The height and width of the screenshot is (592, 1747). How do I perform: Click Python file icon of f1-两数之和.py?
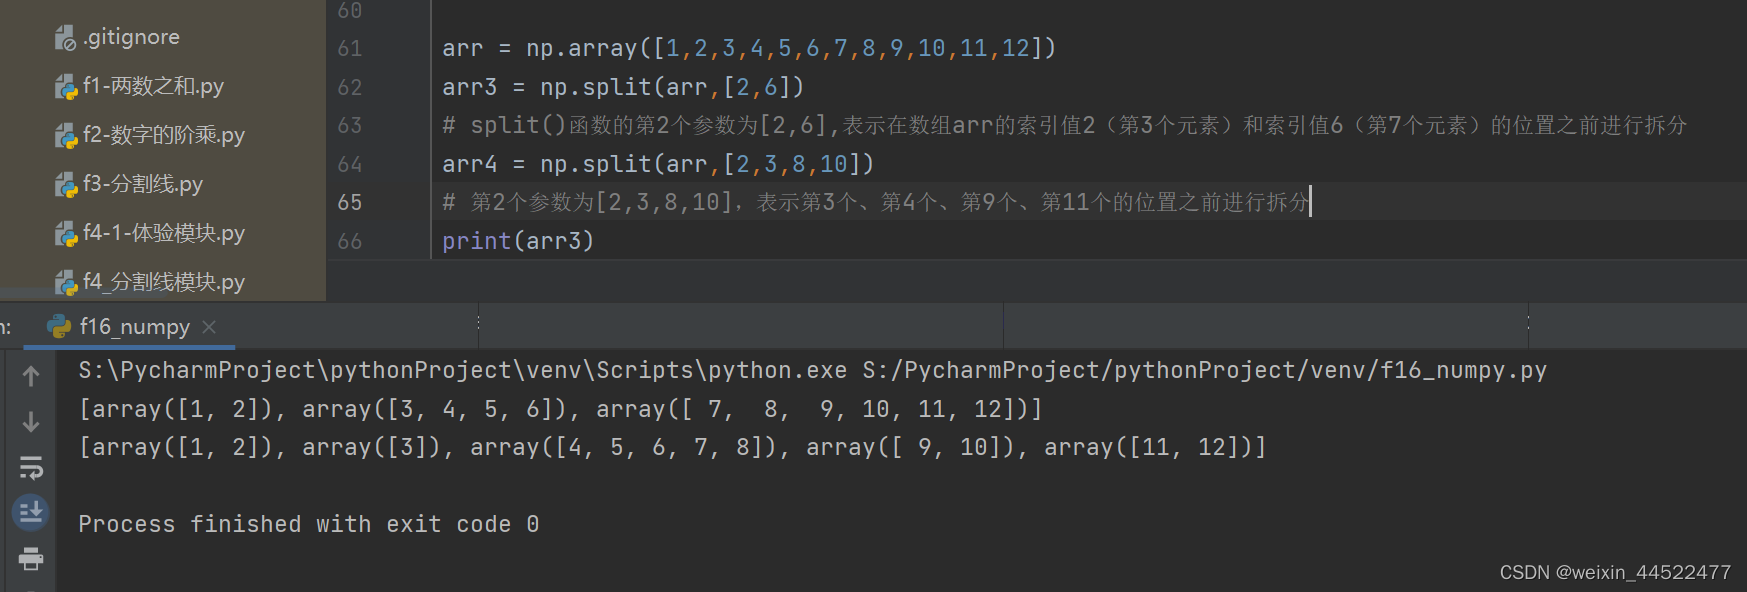pos(65,87)
